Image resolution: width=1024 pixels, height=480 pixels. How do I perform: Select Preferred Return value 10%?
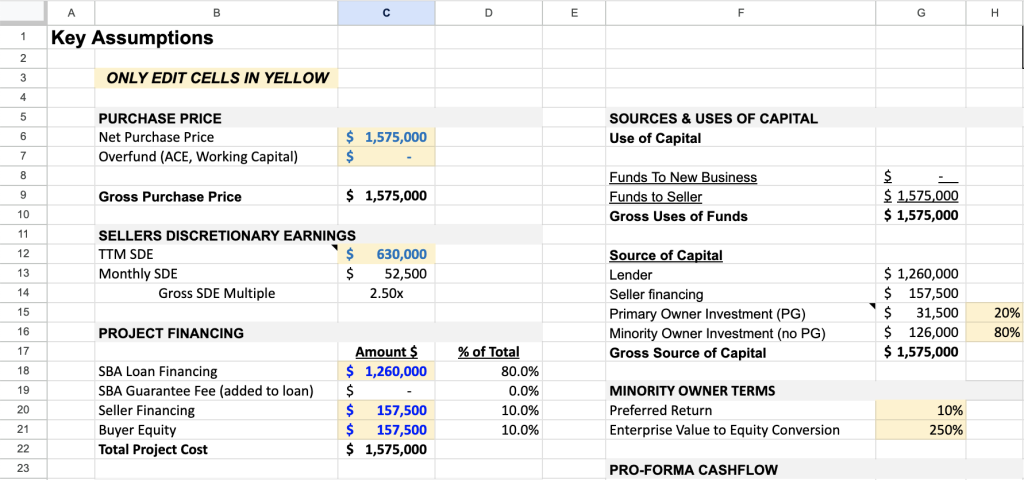(921, 411)
